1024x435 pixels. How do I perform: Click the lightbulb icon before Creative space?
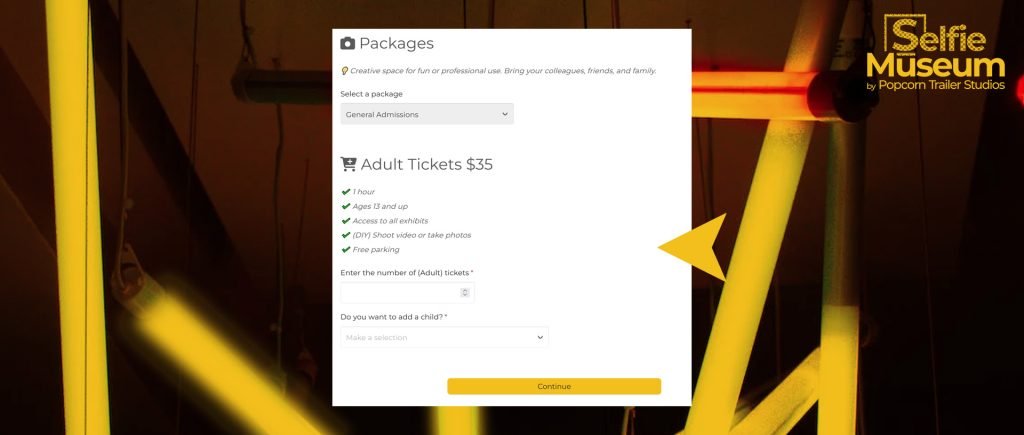[344, 71]
